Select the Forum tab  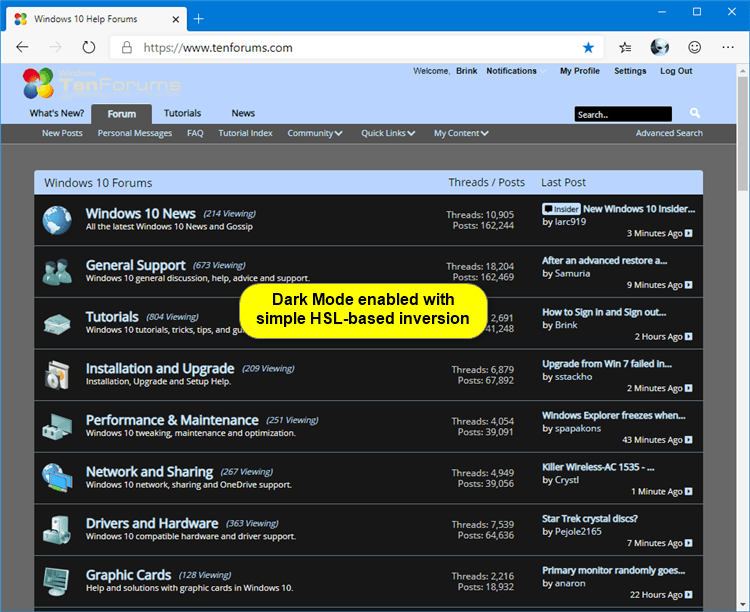pos(121,114)
